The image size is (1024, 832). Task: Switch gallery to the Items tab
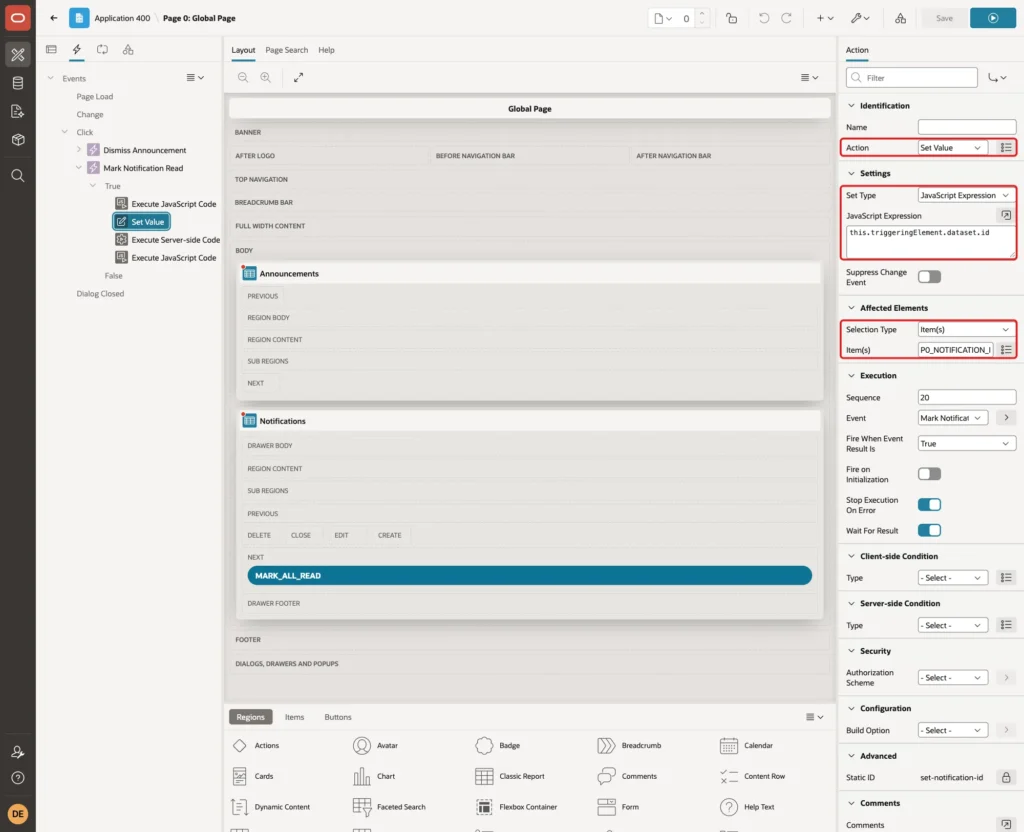pyautogui.click(x=295, y=717)
